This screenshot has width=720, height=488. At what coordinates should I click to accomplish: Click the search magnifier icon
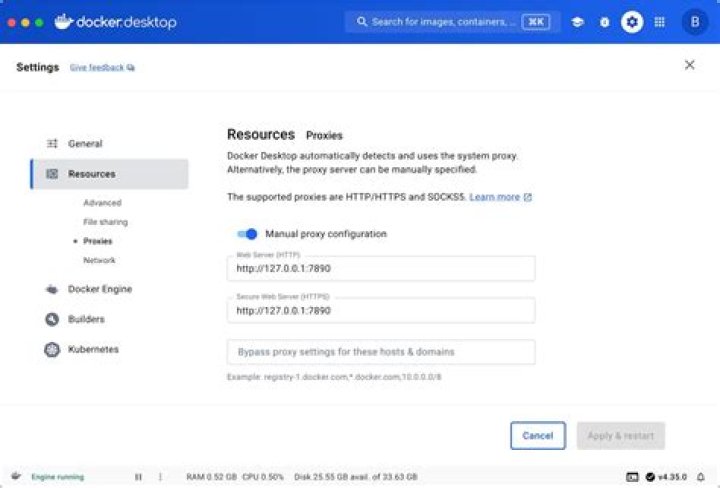point(362,22)
